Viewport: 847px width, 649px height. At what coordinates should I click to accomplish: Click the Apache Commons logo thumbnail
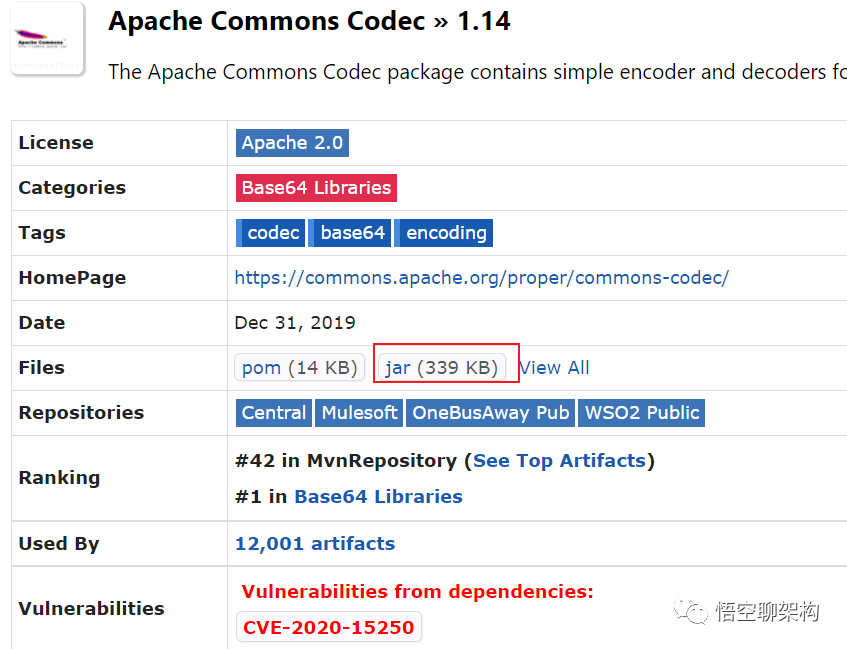pyautogui.click(x=47, y=40)
